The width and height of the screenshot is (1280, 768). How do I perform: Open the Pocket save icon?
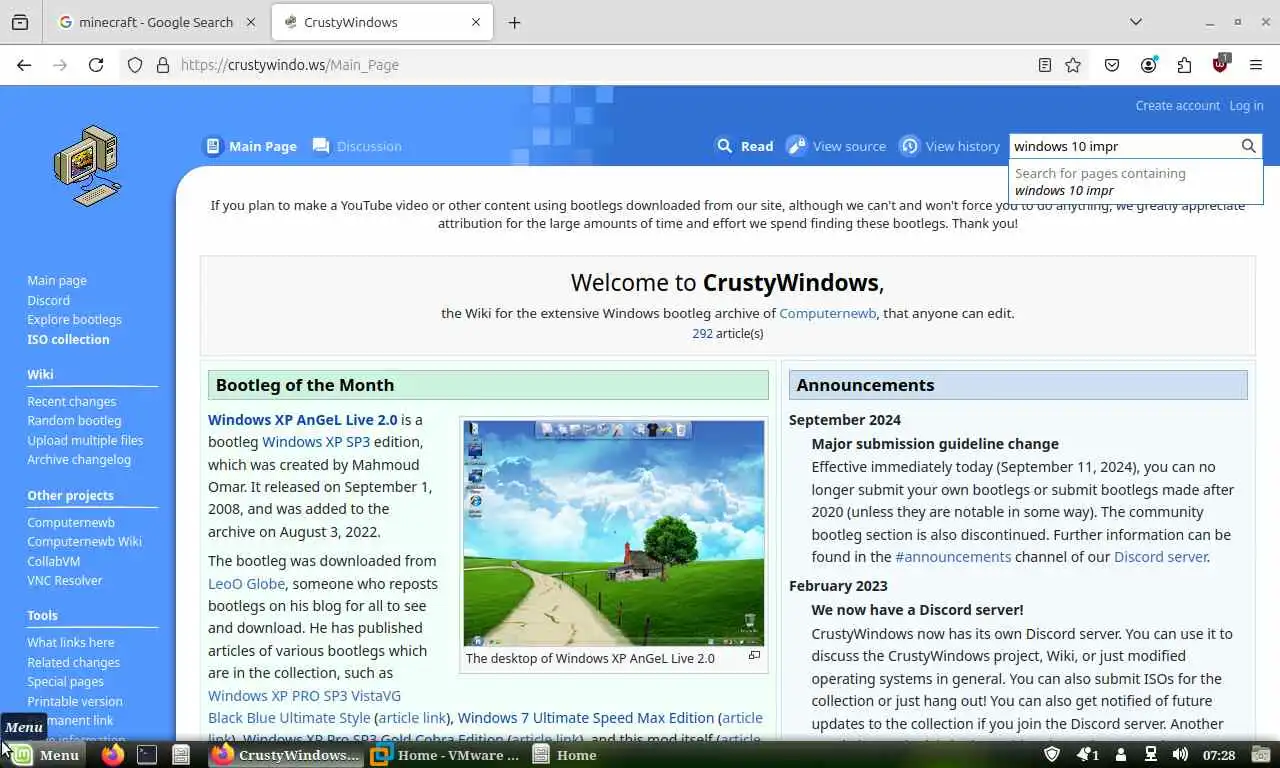pyautogui.click(x=1112, y=65)
